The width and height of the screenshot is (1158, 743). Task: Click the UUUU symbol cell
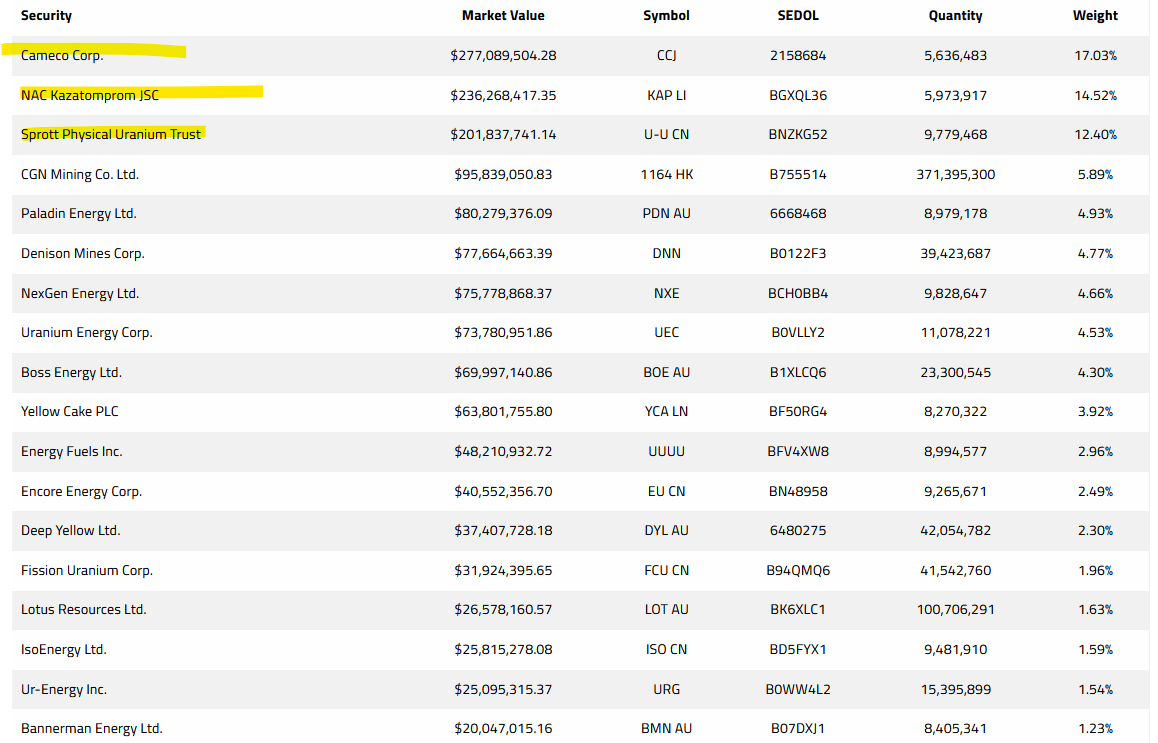pos(666,451)
